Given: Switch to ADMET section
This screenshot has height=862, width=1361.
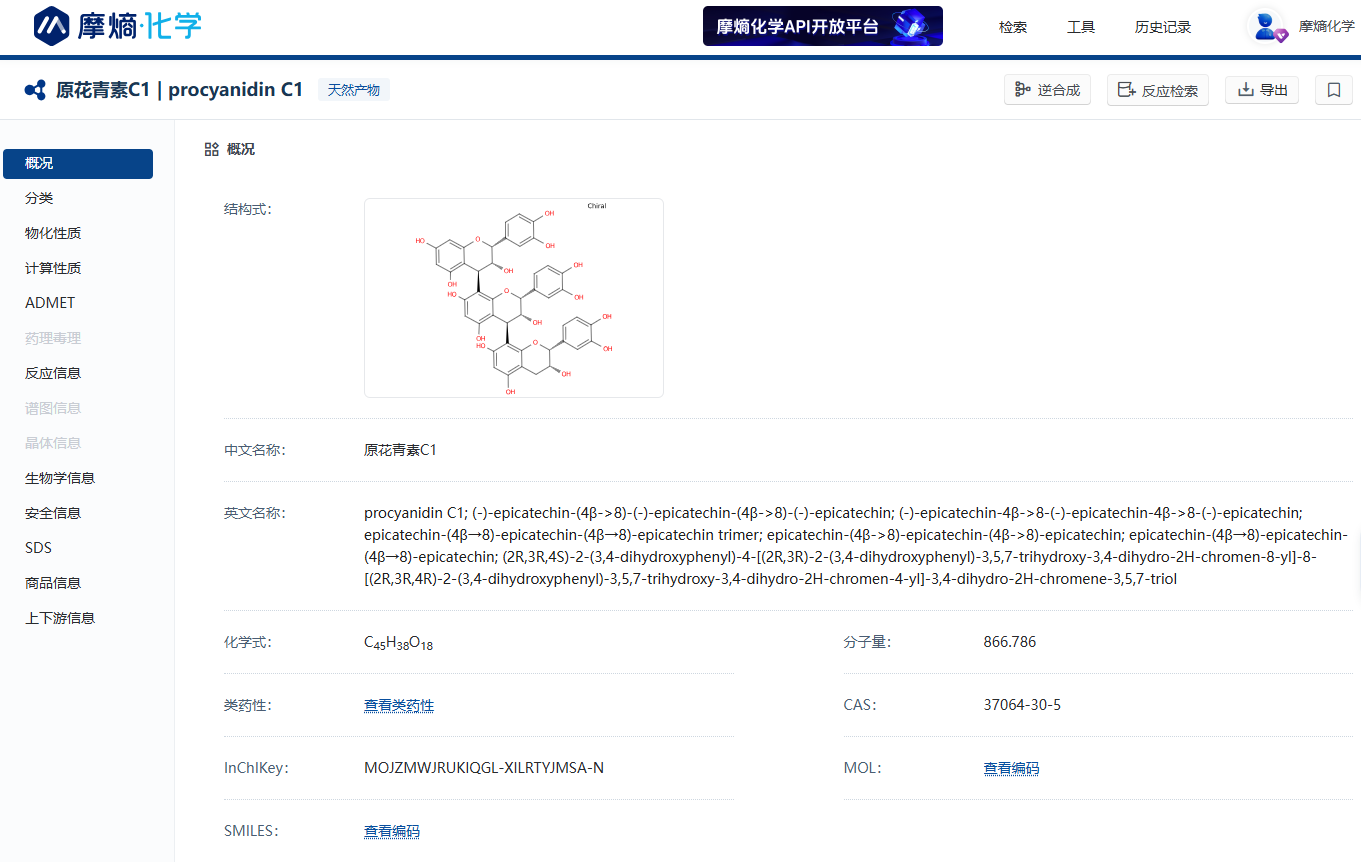Looking at the screenshot, I should [x=50, y=303].
